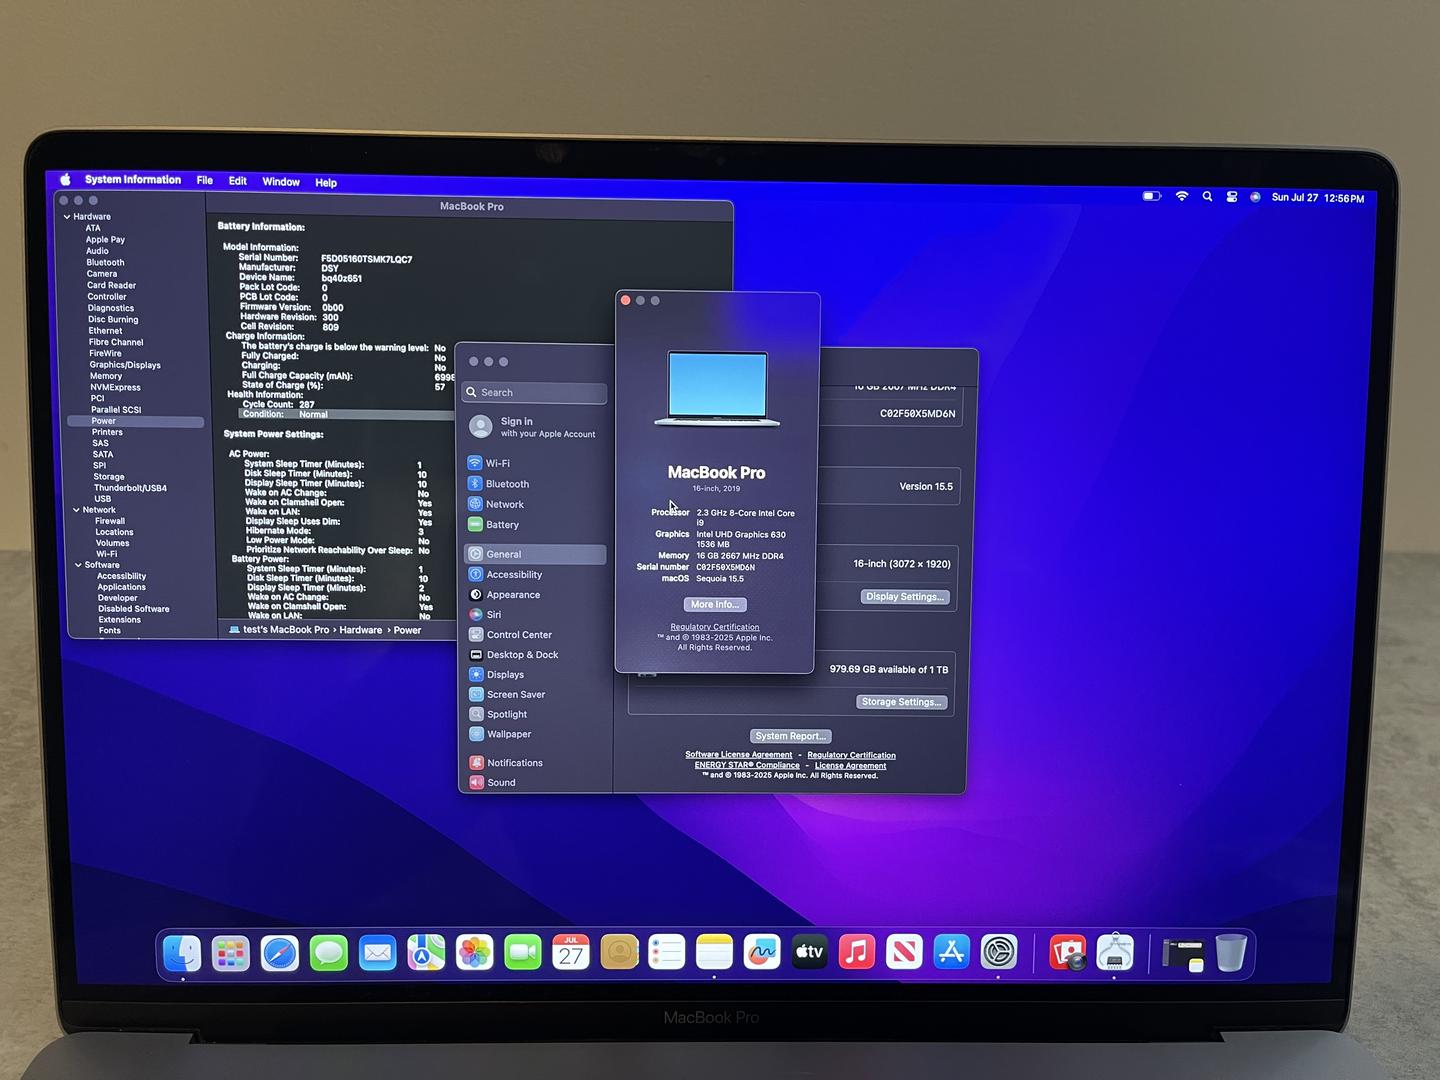The width and height of the screenshot is (1440, 1080).
Task: Open Photos from the Dock
Action: click(x=474, y=953)
